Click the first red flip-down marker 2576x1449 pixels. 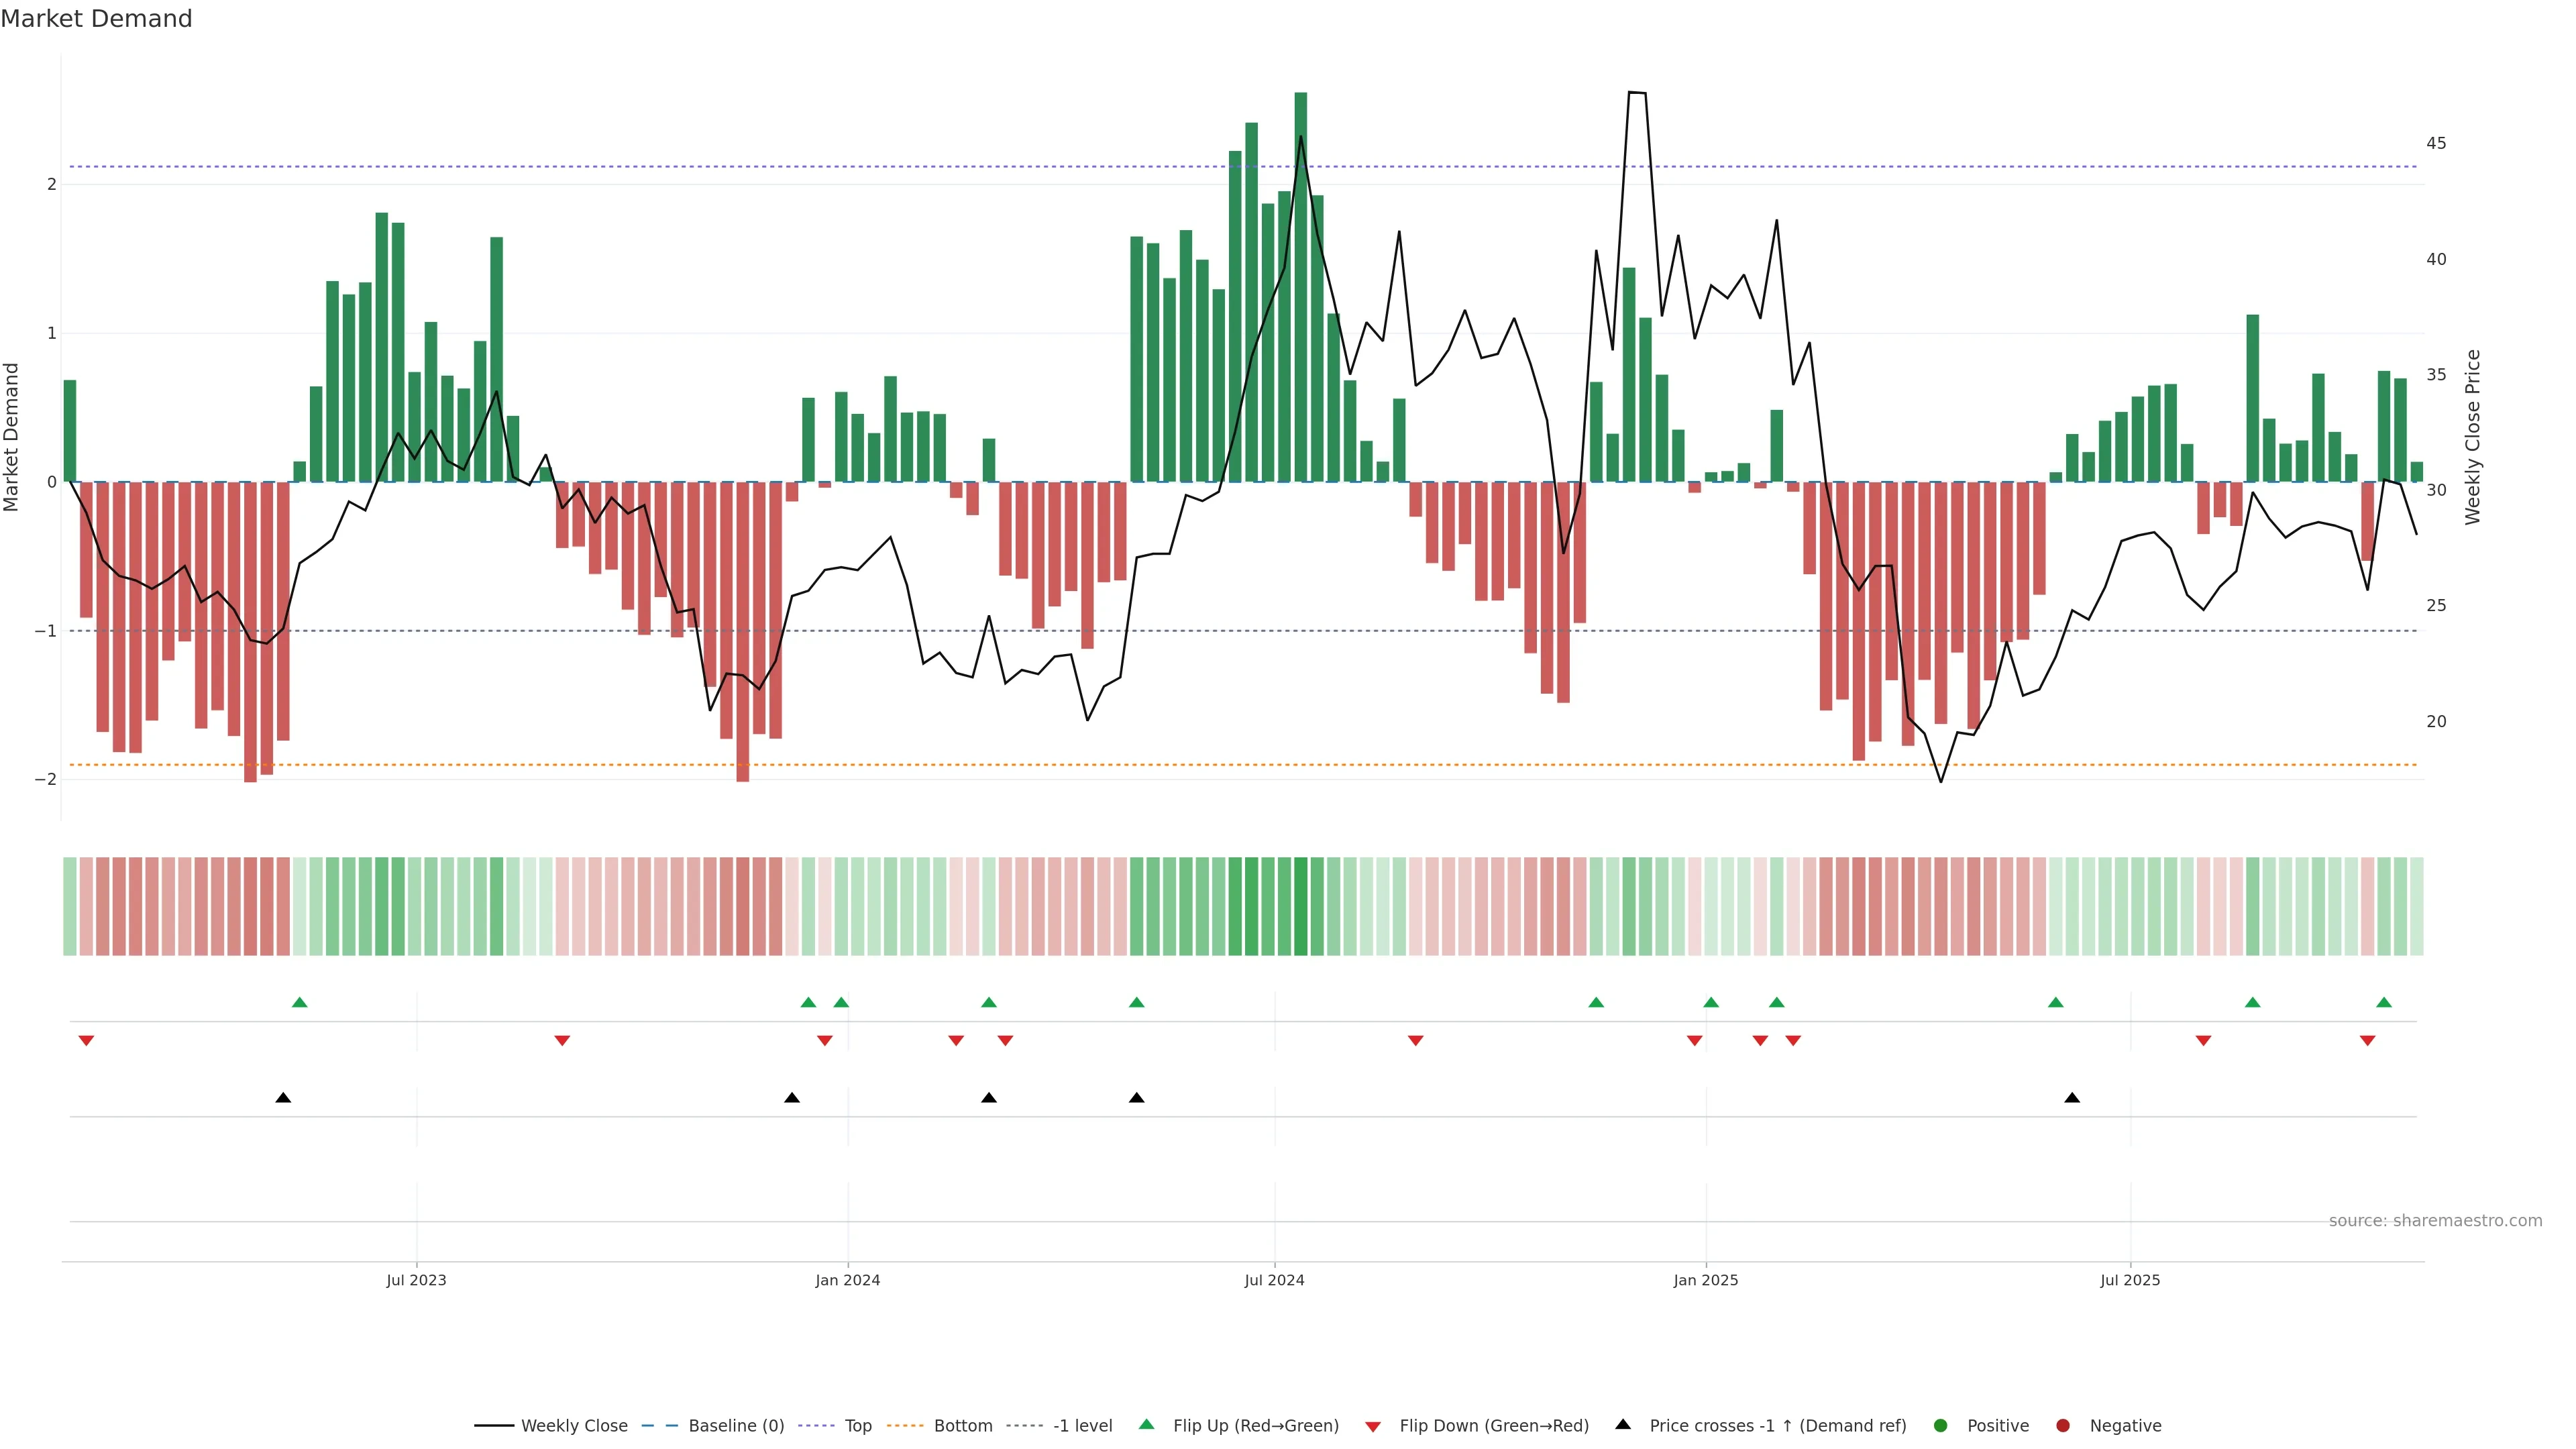coord(86,1041)
